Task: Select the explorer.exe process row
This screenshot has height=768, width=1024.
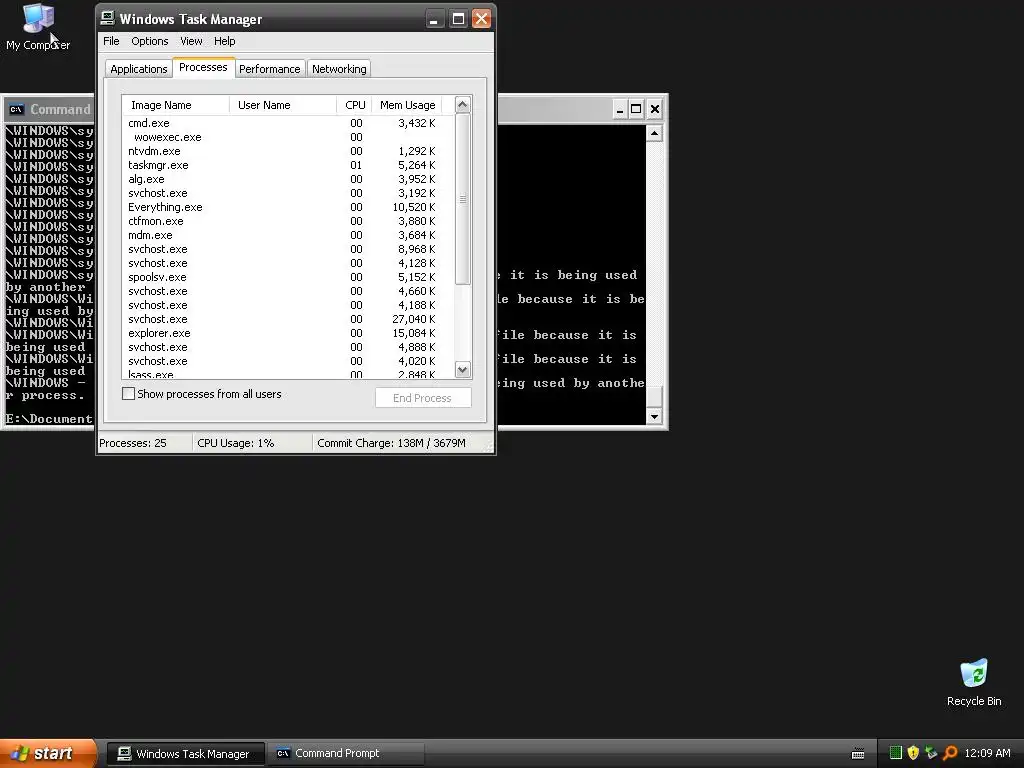Action: [287, 334]
